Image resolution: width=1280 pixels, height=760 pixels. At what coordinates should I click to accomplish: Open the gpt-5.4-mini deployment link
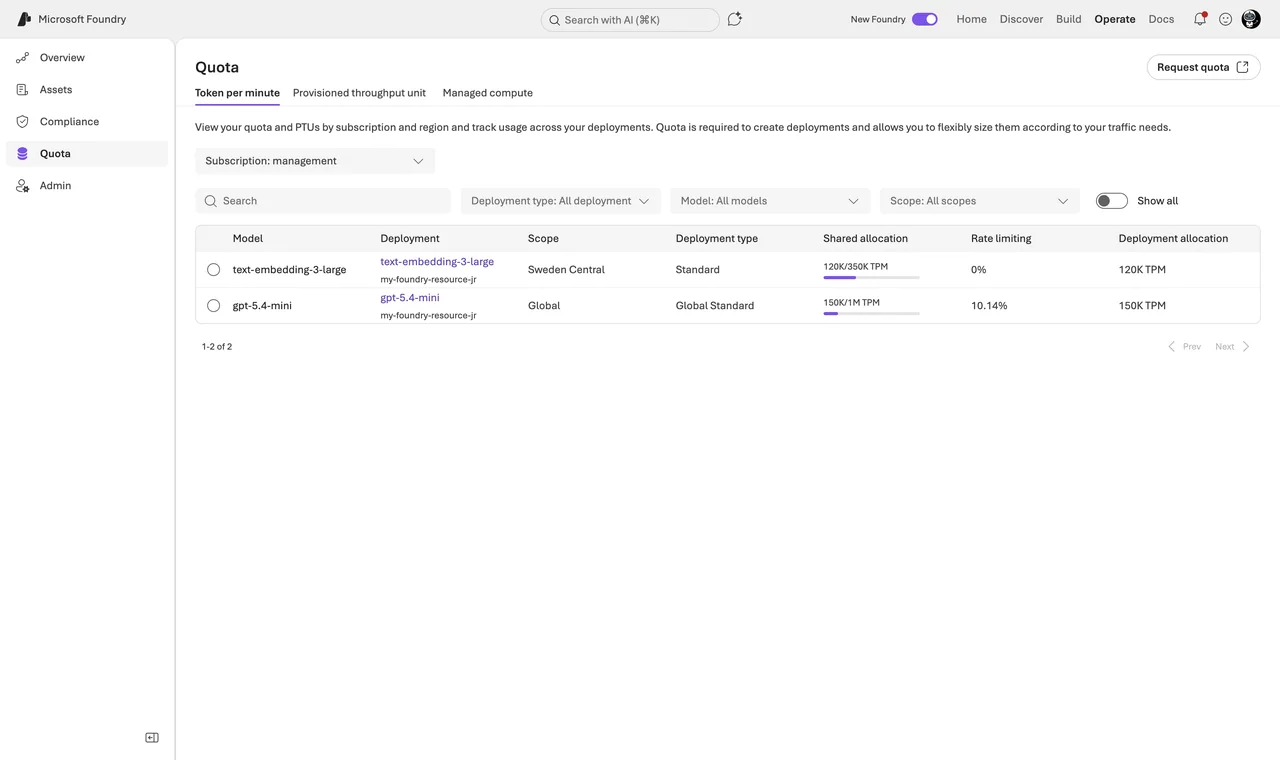point(410,298)
